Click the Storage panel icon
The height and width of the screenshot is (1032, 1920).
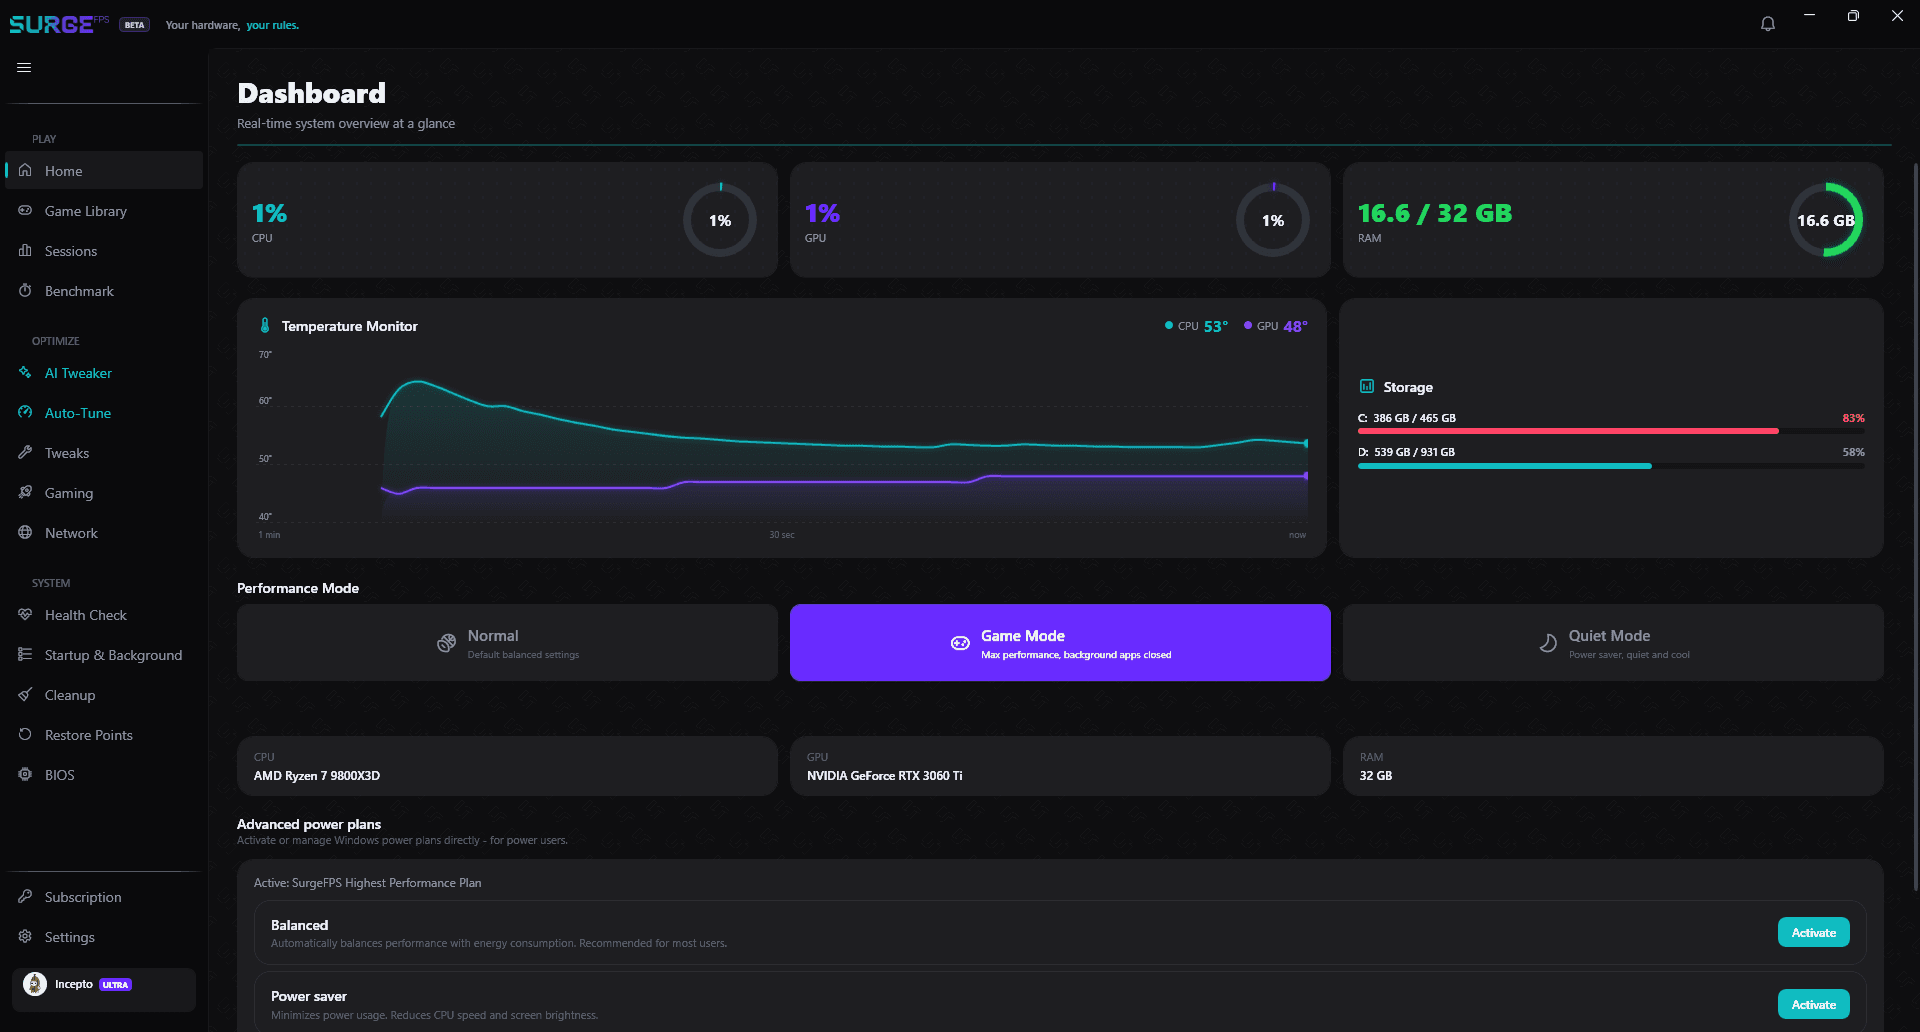[1366, 386]
